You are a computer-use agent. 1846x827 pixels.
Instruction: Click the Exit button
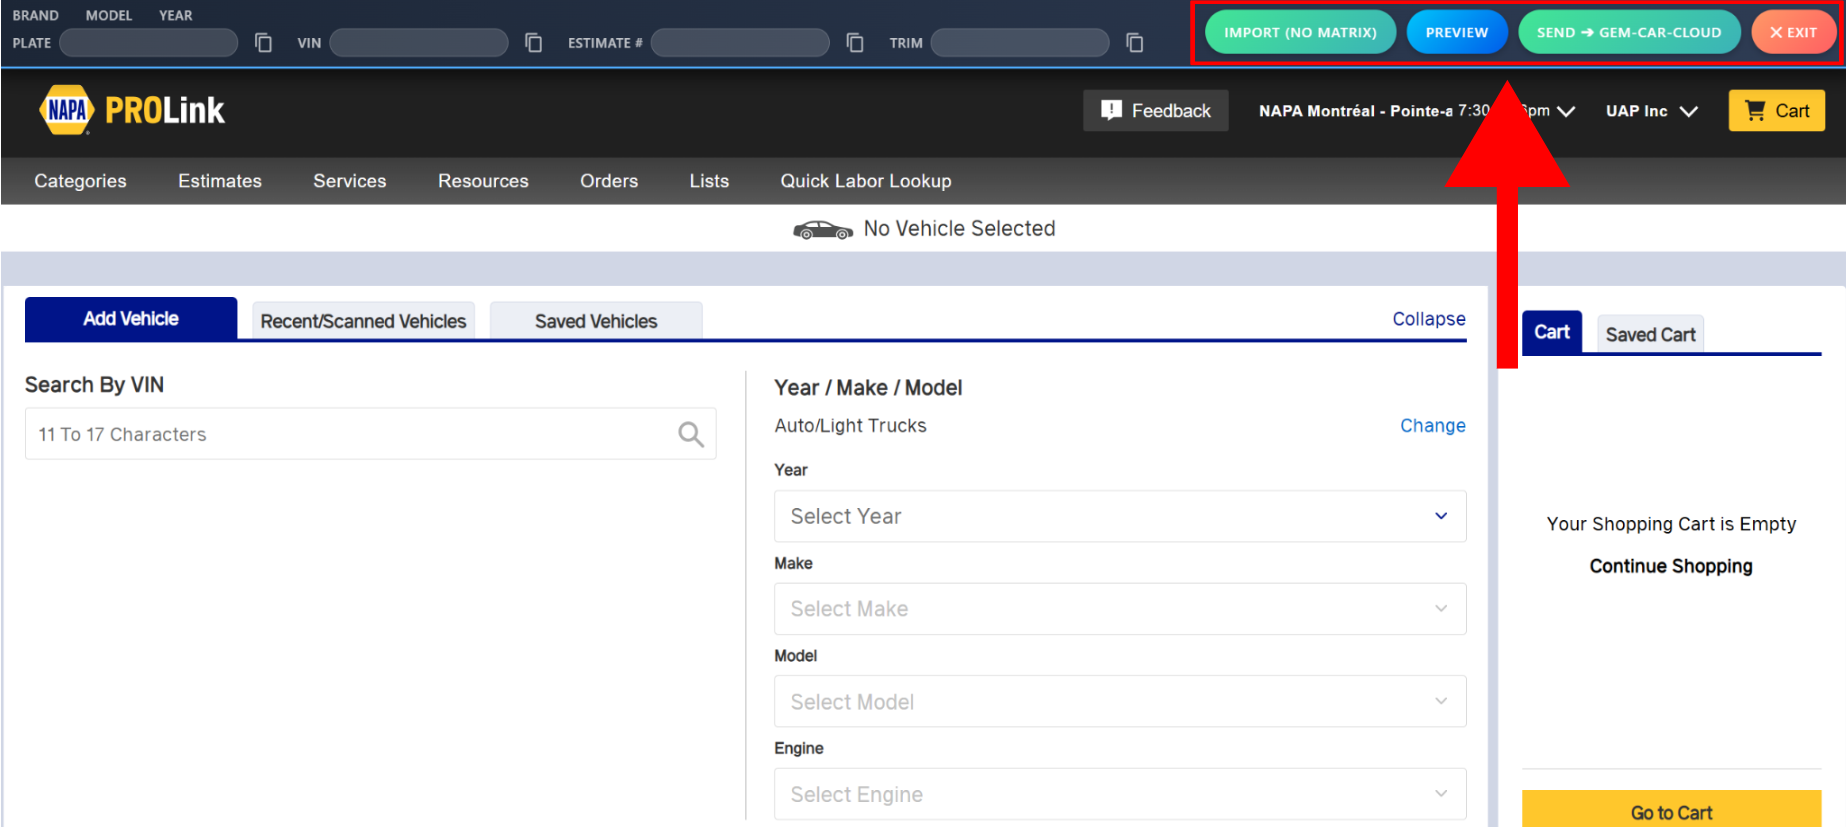click(x=1793, y=33)
